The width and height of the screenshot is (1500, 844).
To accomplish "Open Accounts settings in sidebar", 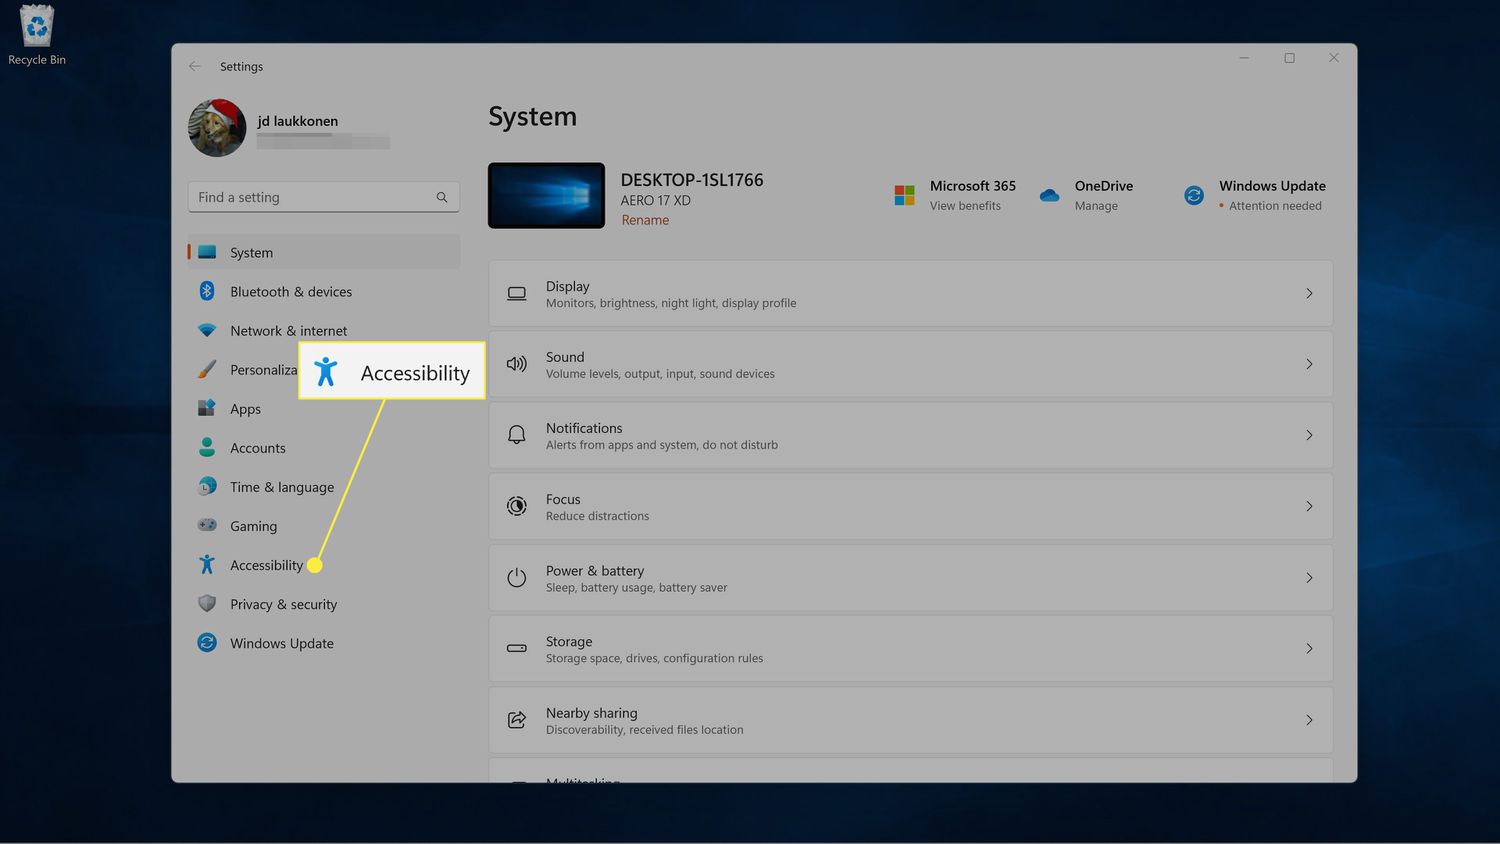I will click(x=324, y=447).
